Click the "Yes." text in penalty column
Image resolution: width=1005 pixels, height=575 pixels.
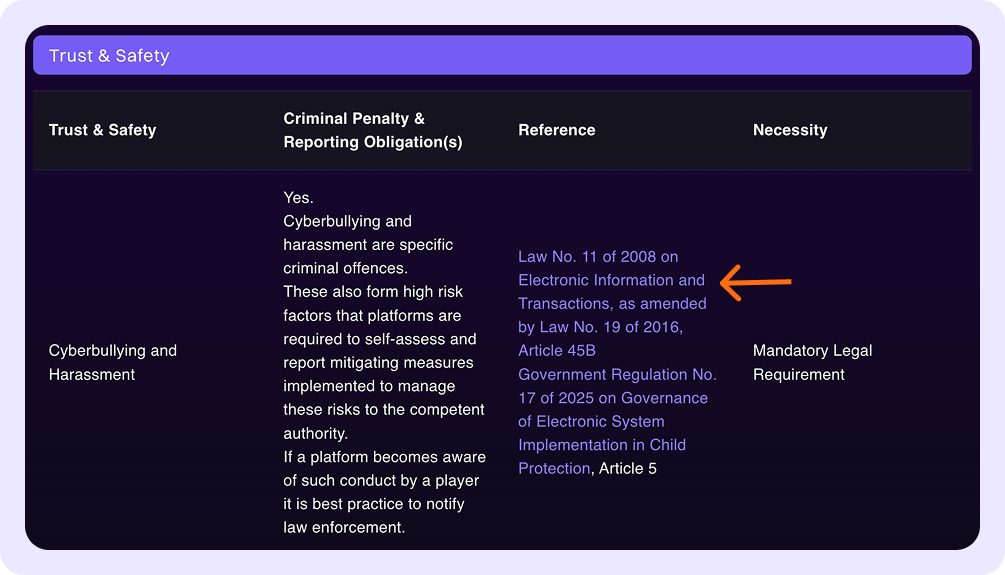(298, 198)
